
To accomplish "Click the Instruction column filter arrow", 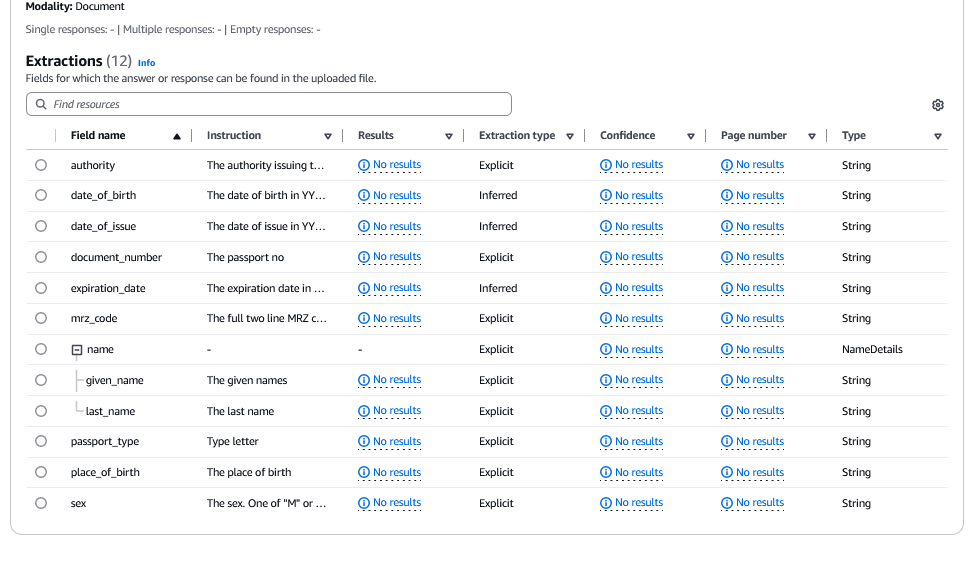I will [x=328, y=136].
